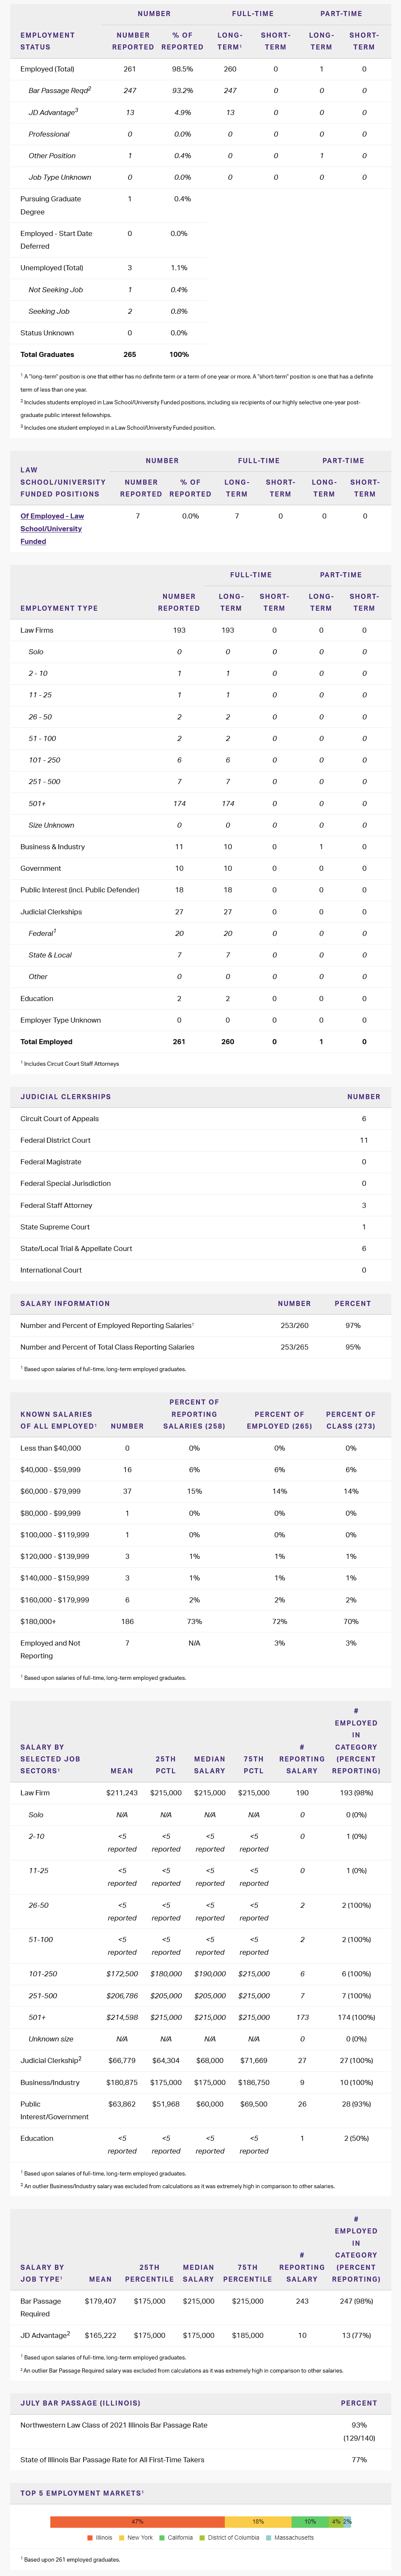The image size is (401, 2576).
Task: Toggle the New York legend item
Action: tap(136, 2537)
